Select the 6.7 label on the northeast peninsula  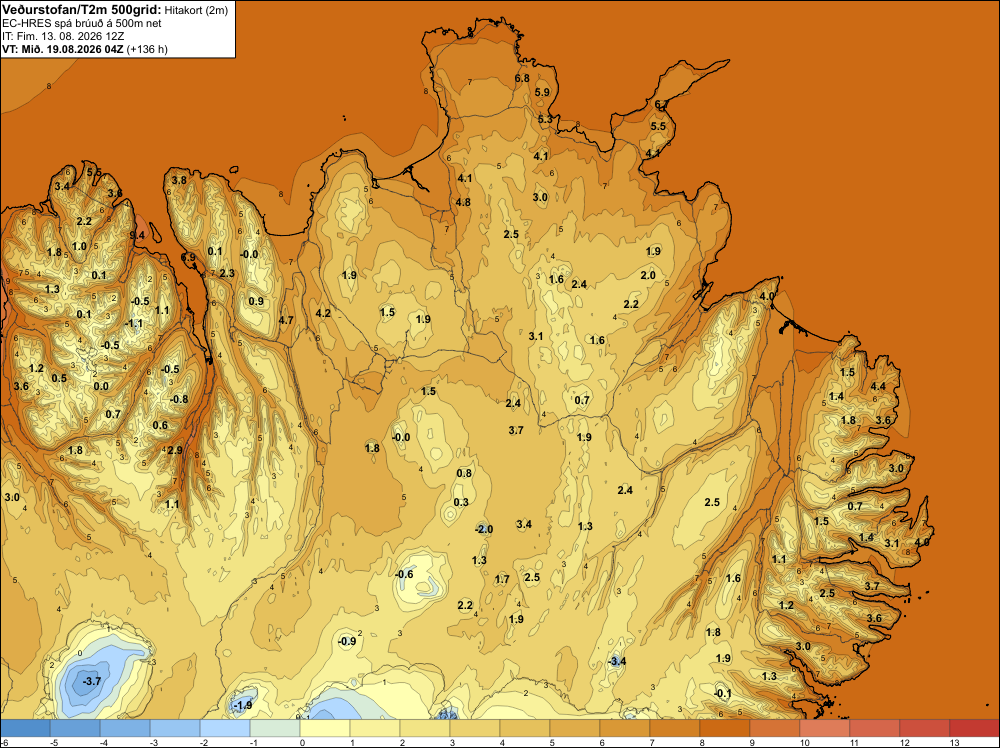(662, 105)
